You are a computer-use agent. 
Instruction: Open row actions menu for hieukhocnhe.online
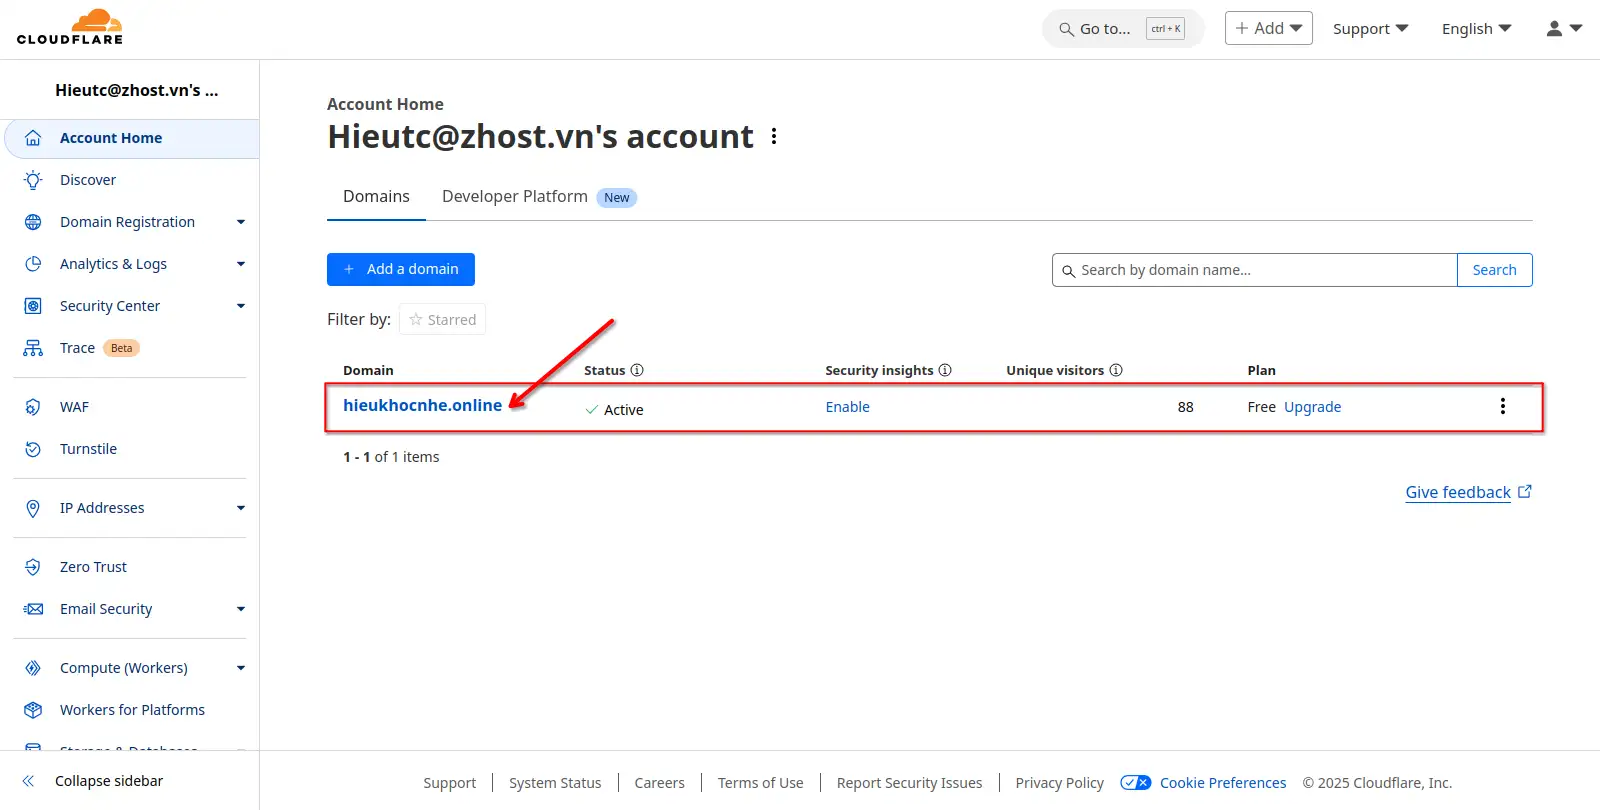click(1502, 406)
